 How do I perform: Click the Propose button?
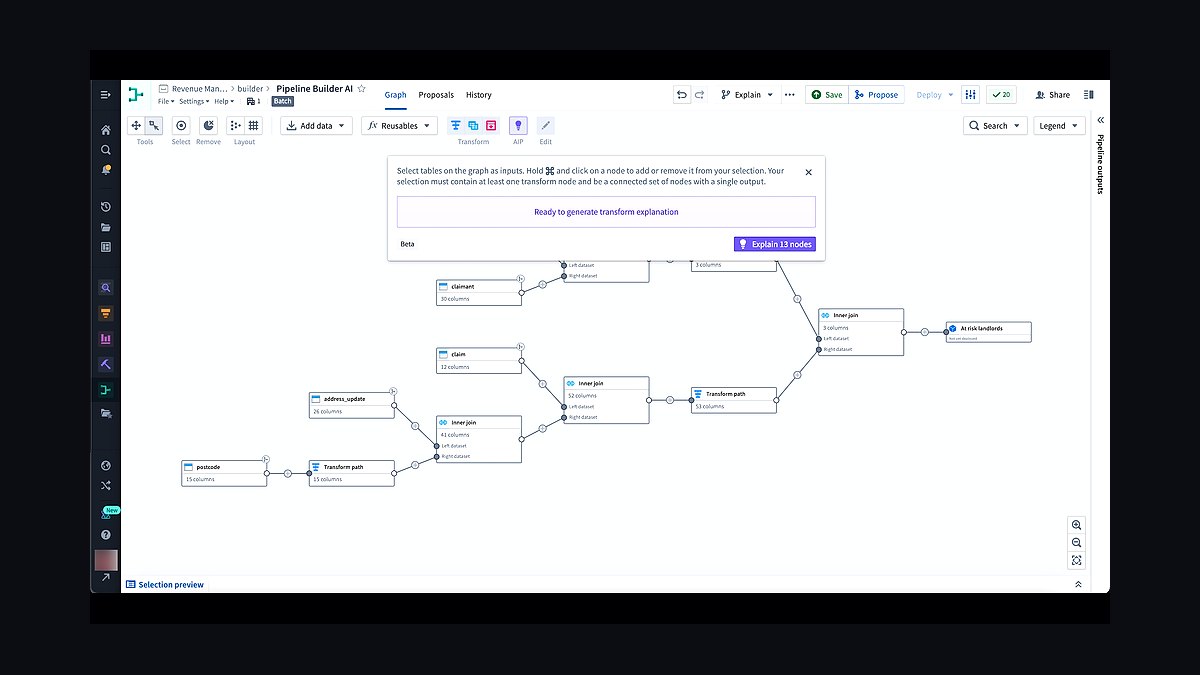[x=877, y=95]
